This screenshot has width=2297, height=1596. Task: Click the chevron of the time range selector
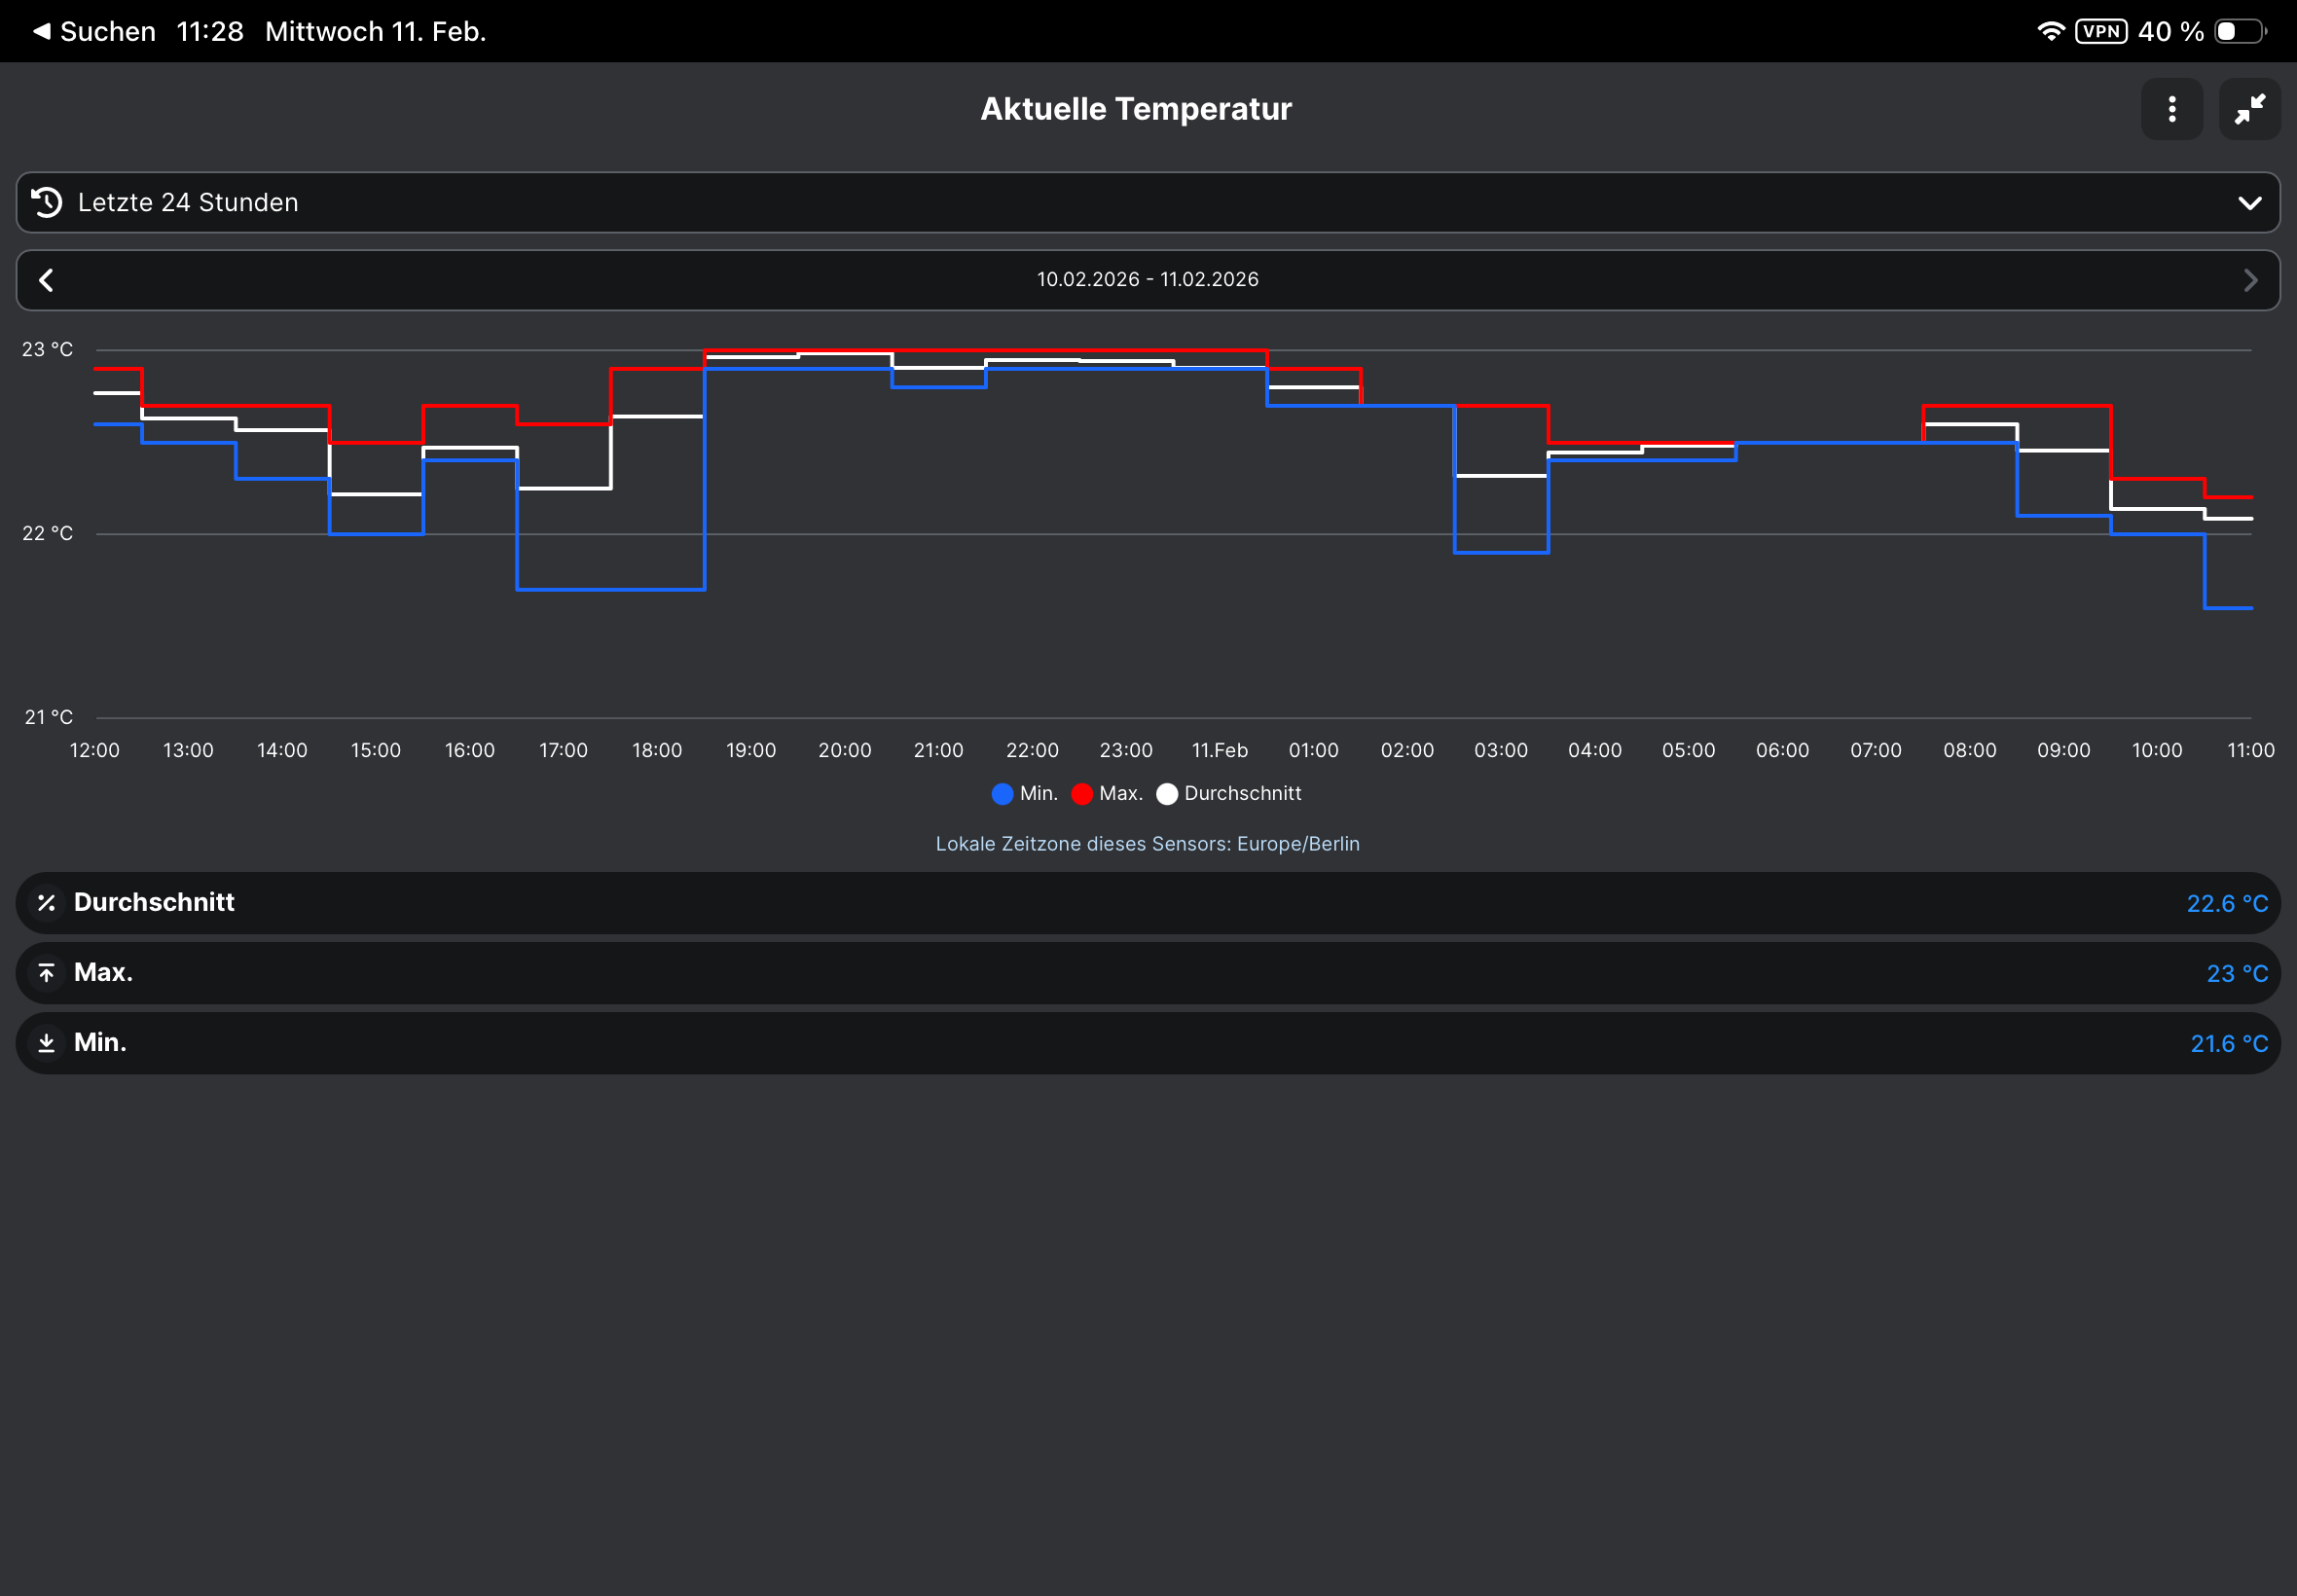coord(2249,203)
